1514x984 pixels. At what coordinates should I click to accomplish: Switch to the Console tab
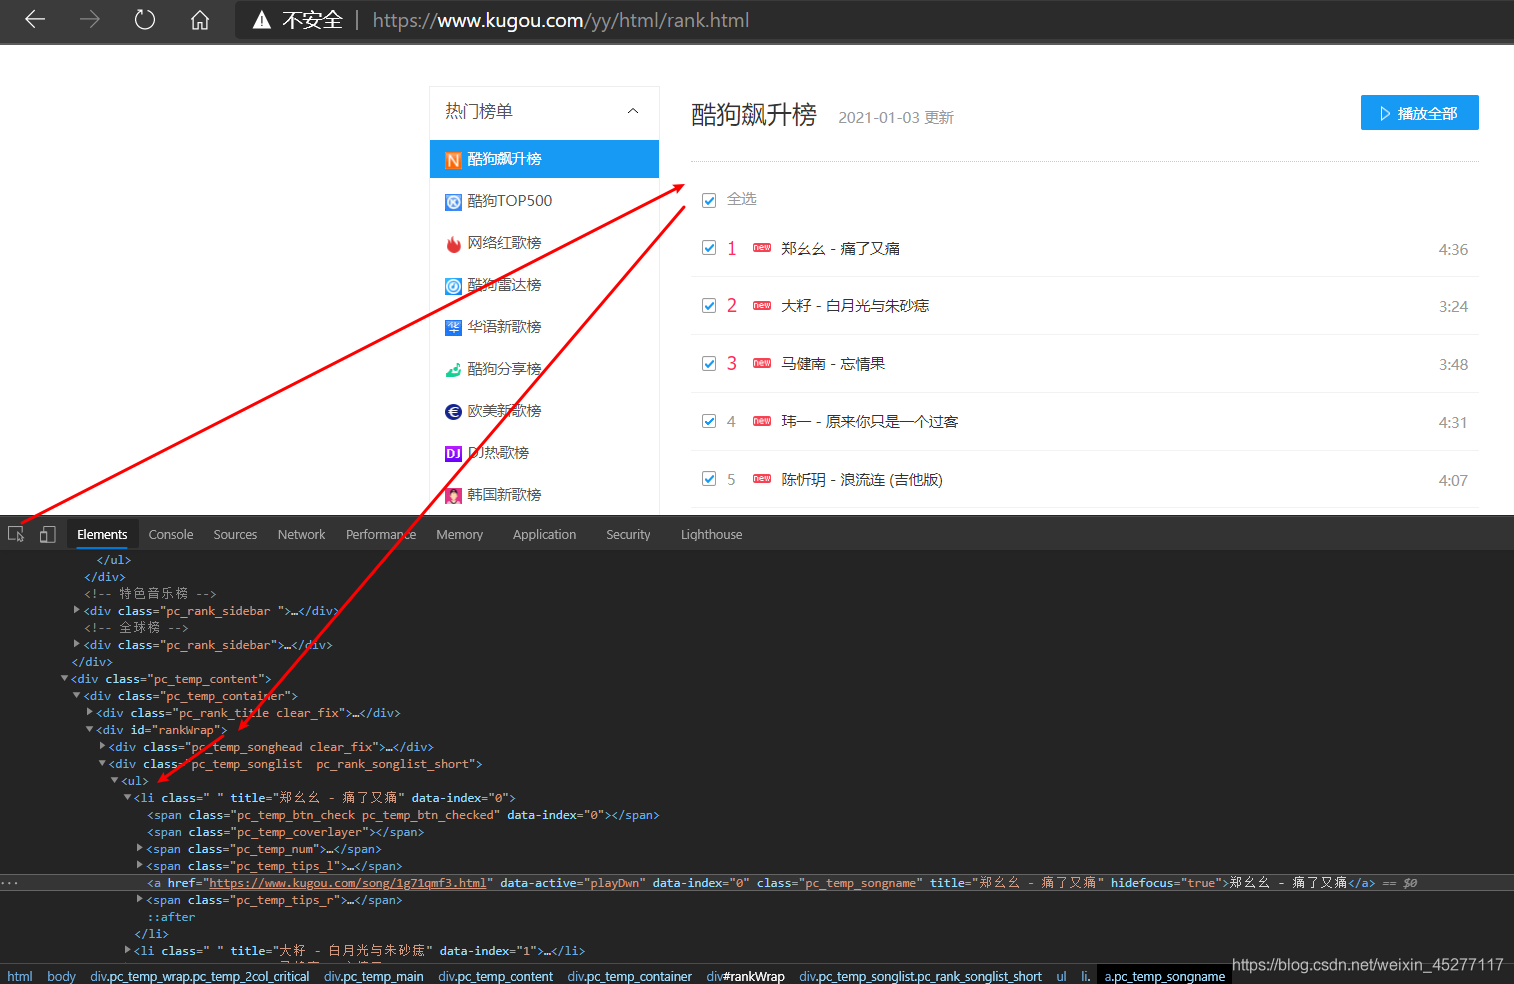(x=171, y=534)
